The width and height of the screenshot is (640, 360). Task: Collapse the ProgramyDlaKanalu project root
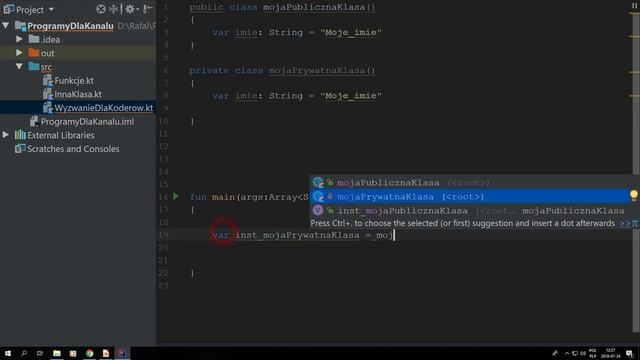tap(6, 26)
